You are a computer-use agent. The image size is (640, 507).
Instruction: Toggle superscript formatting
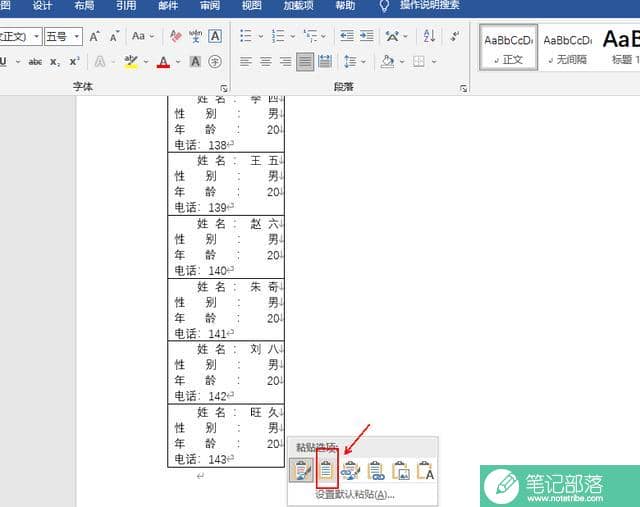(x=74, y=62)
